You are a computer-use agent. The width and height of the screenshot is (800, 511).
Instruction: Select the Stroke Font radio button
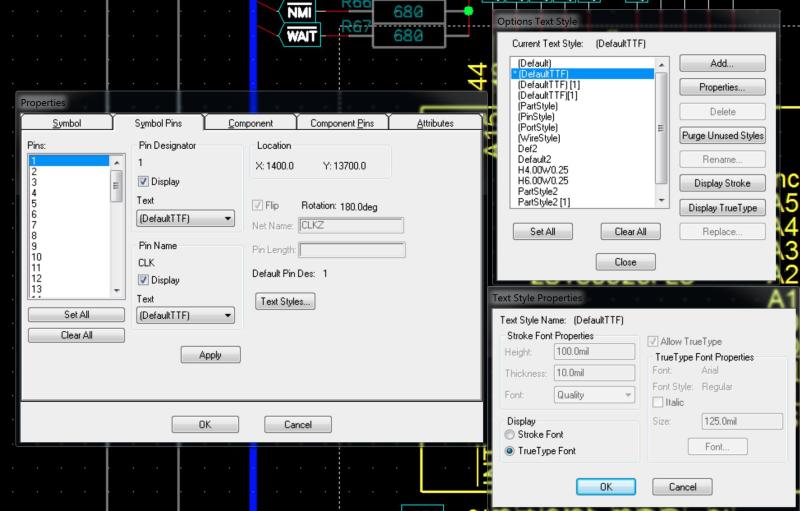(512, 435)
